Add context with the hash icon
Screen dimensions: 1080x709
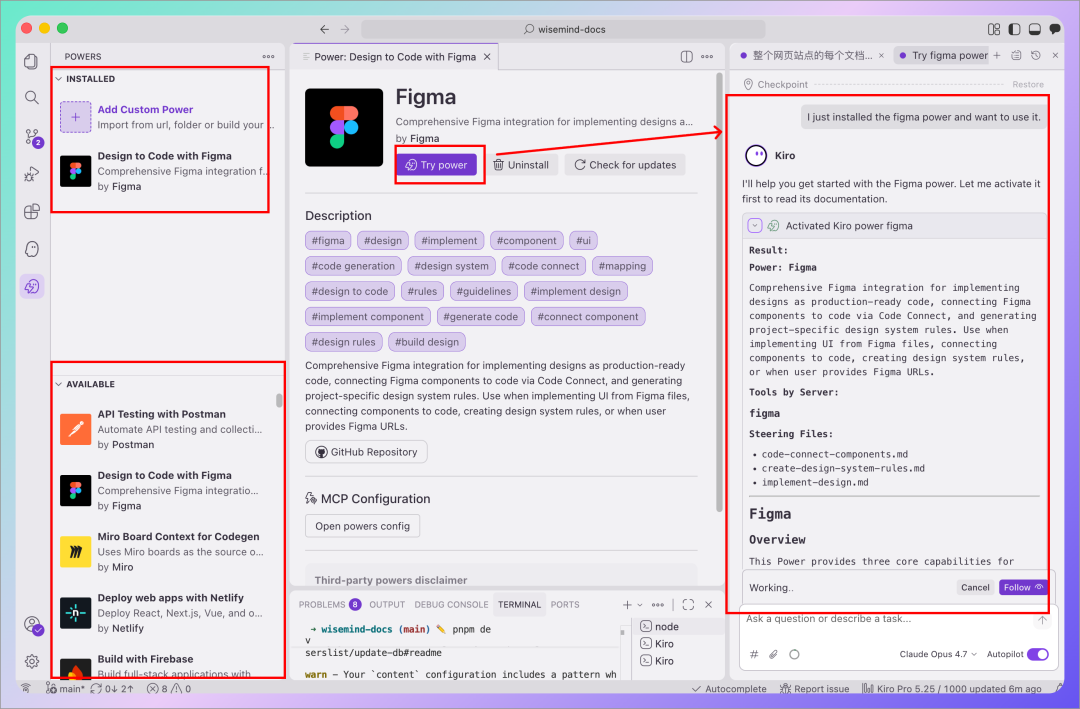coord(754,654)
